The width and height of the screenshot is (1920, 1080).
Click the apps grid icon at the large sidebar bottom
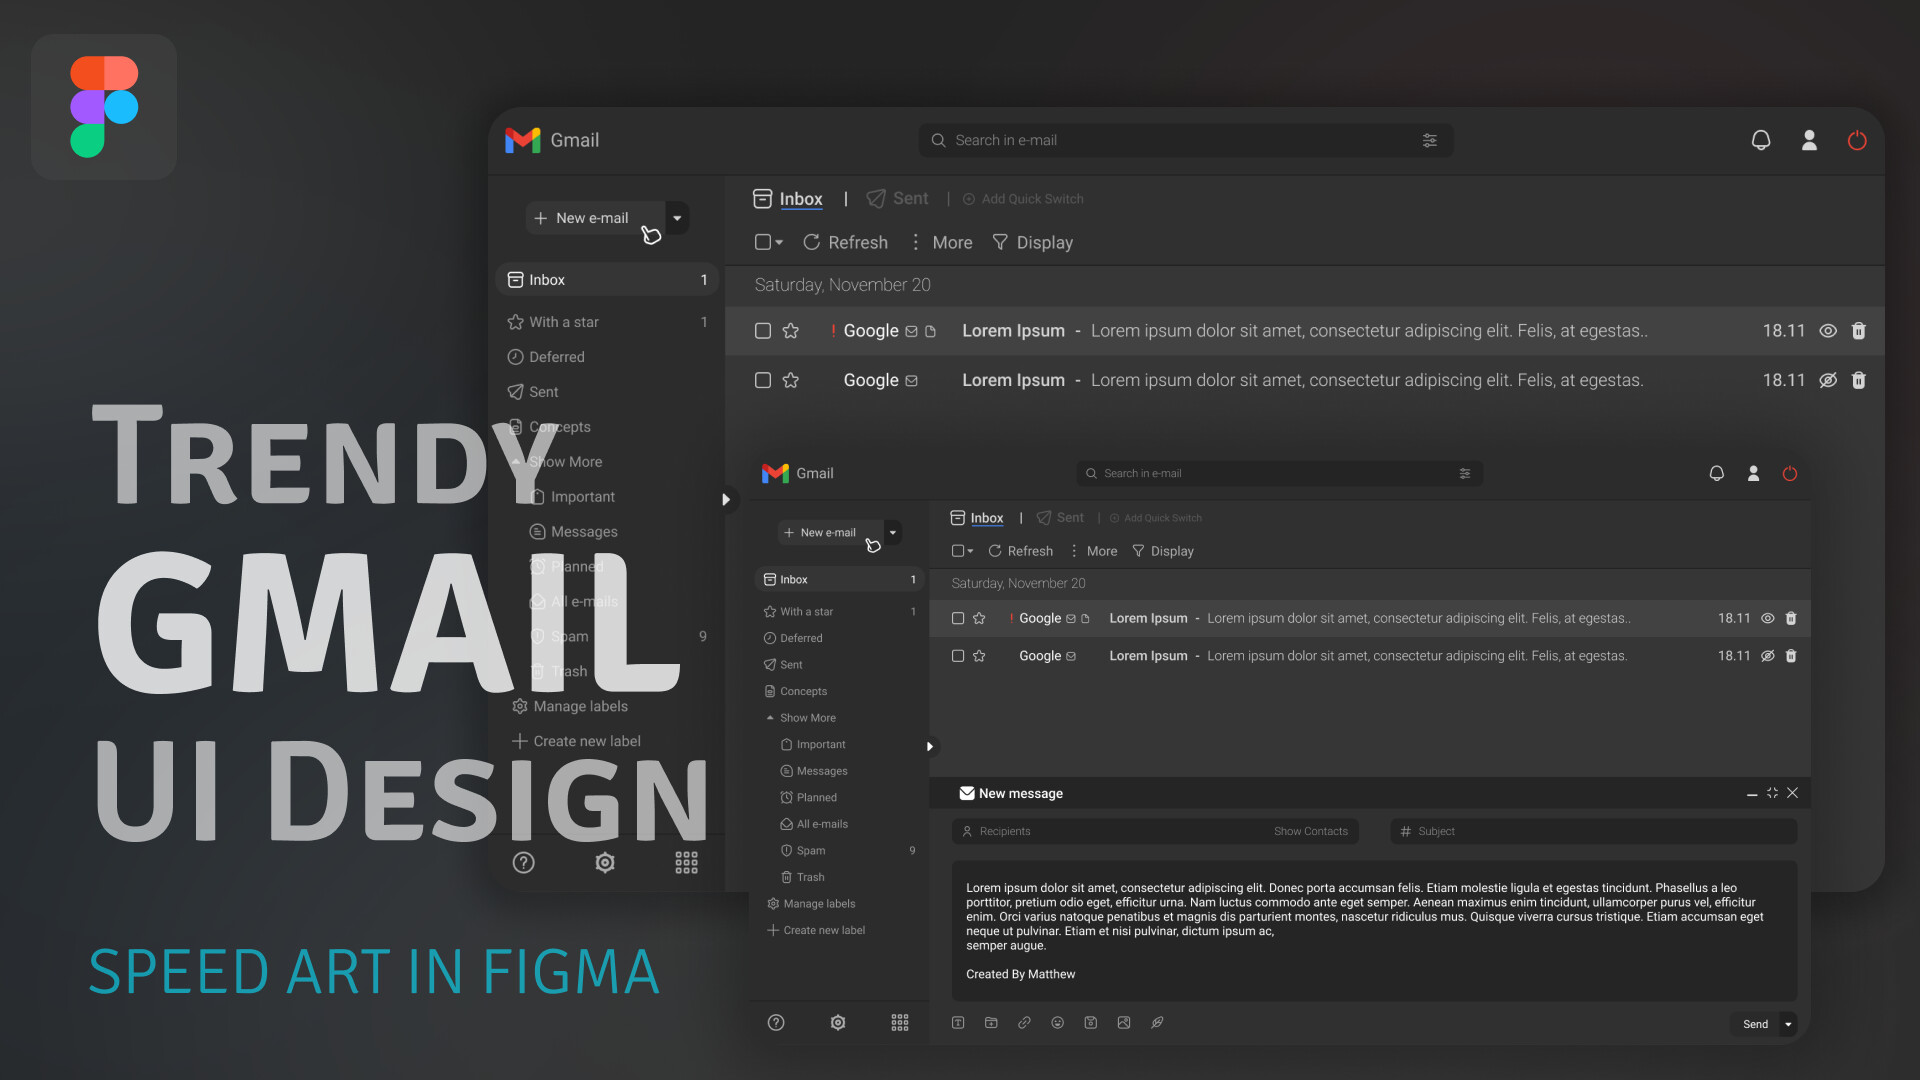[686, 863]
